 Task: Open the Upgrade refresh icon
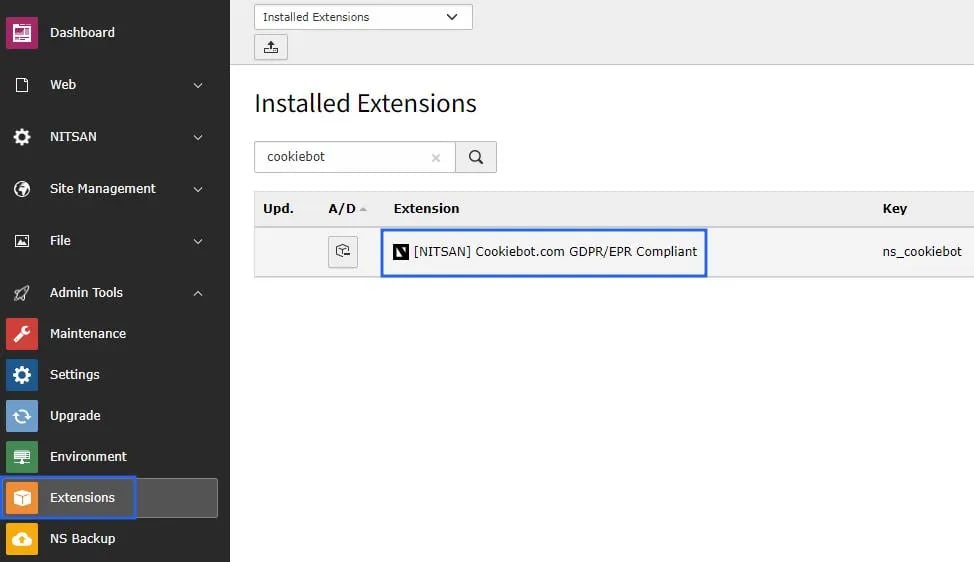22,415
